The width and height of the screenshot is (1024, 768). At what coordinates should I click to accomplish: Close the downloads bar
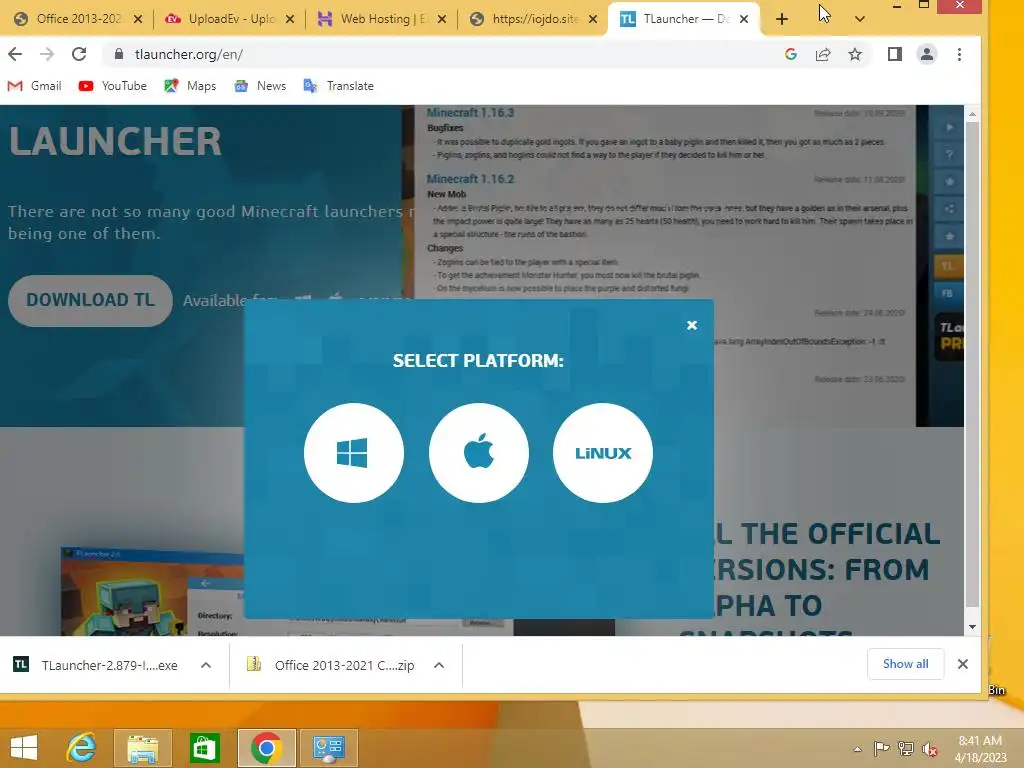tap(963, 664)
